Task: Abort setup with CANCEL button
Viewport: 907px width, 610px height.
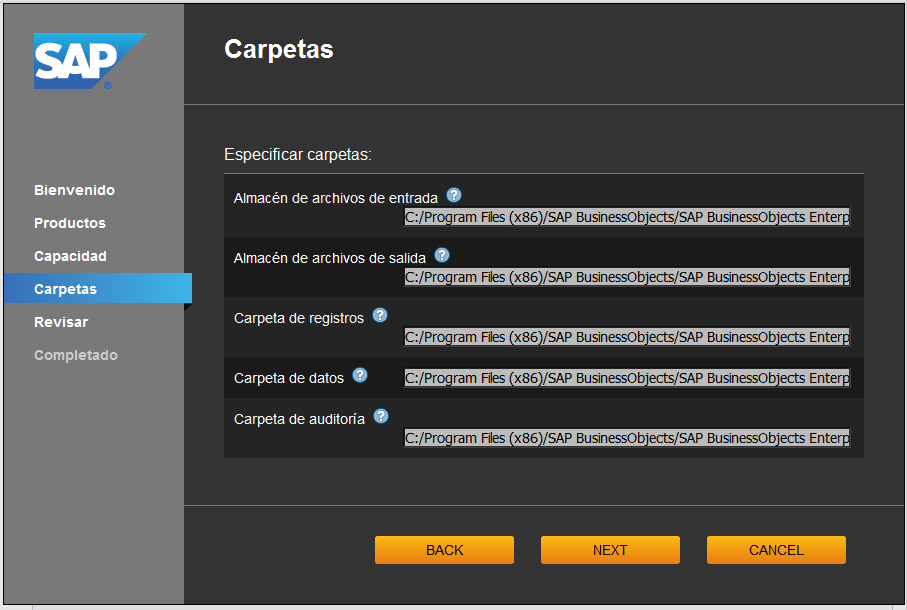Action: (x=776, y=550)
